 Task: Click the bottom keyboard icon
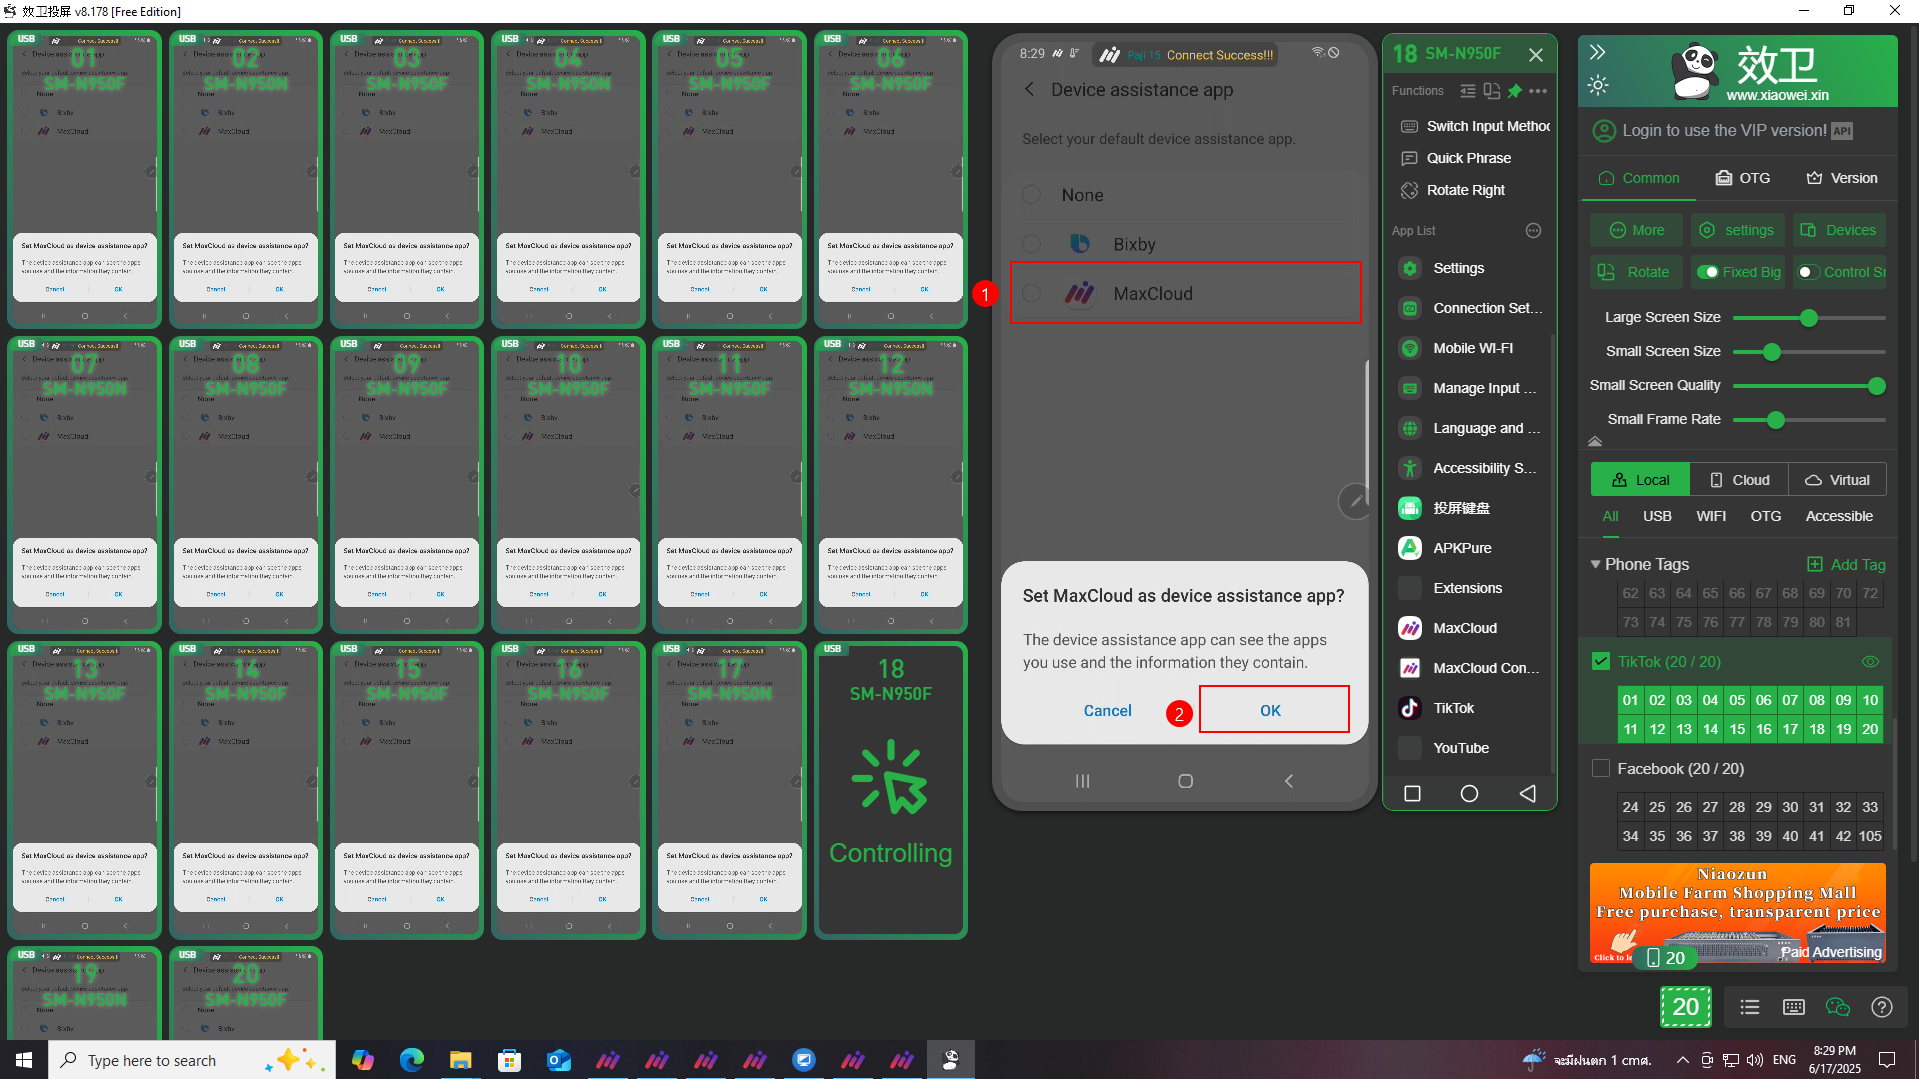pyautogui.click(x=1794, y=1007)
